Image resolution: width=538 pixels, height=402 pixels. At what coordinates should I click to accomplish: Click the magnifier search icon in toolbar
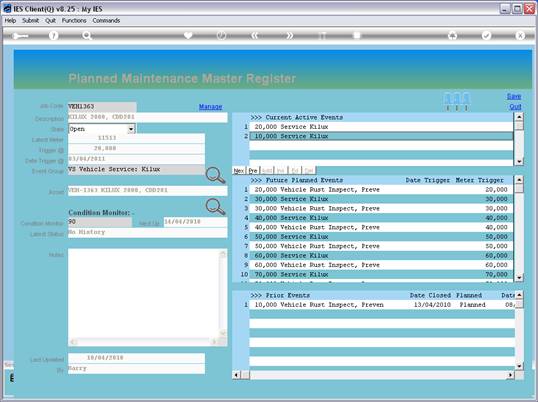(87, 35)
